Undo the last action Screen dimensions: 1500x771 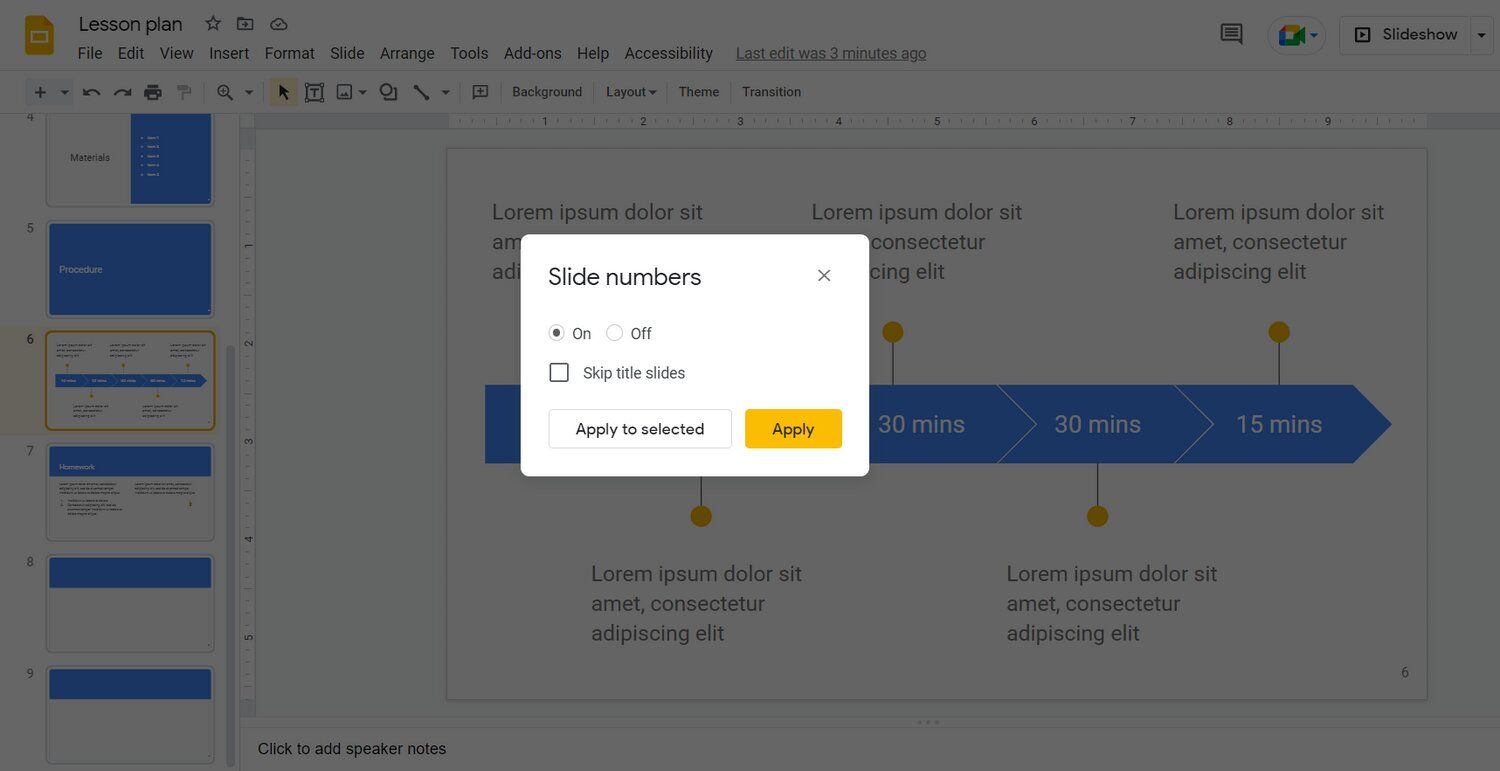tap(91, 92)
